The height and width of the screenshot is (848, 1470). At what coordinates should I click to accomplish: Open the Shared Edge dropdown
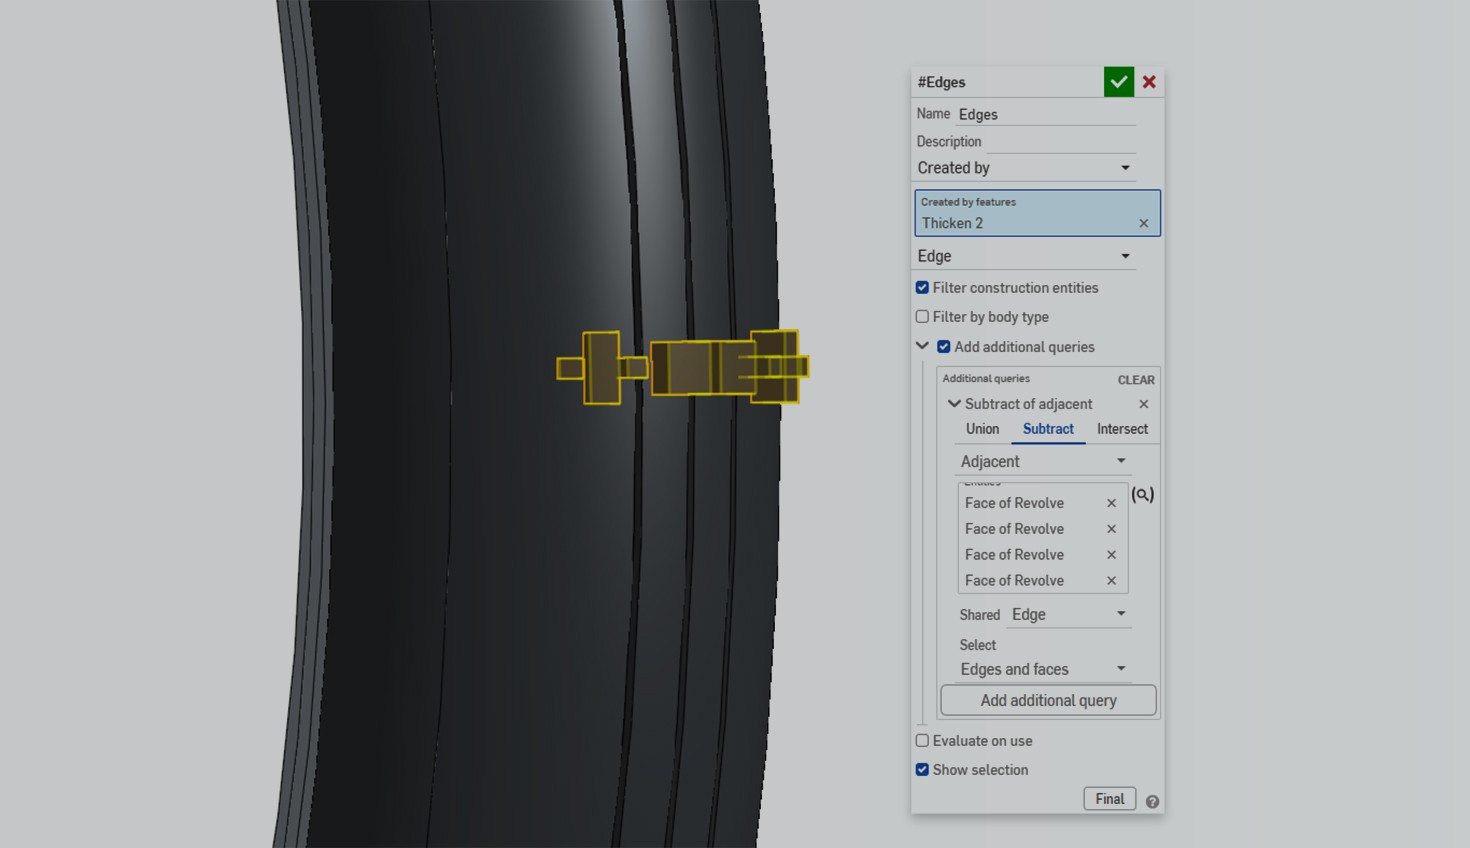[1068, 615]
